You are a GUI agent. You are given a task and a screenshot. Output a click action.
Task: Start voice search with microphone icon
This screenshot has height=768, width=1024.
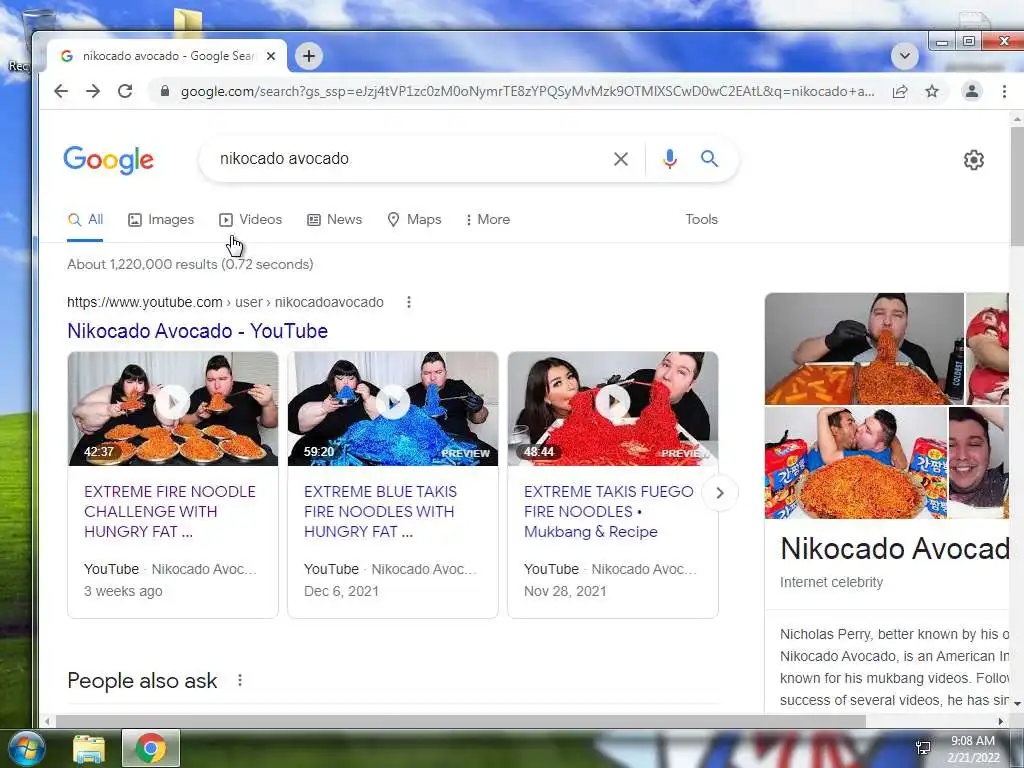[669, 159]
